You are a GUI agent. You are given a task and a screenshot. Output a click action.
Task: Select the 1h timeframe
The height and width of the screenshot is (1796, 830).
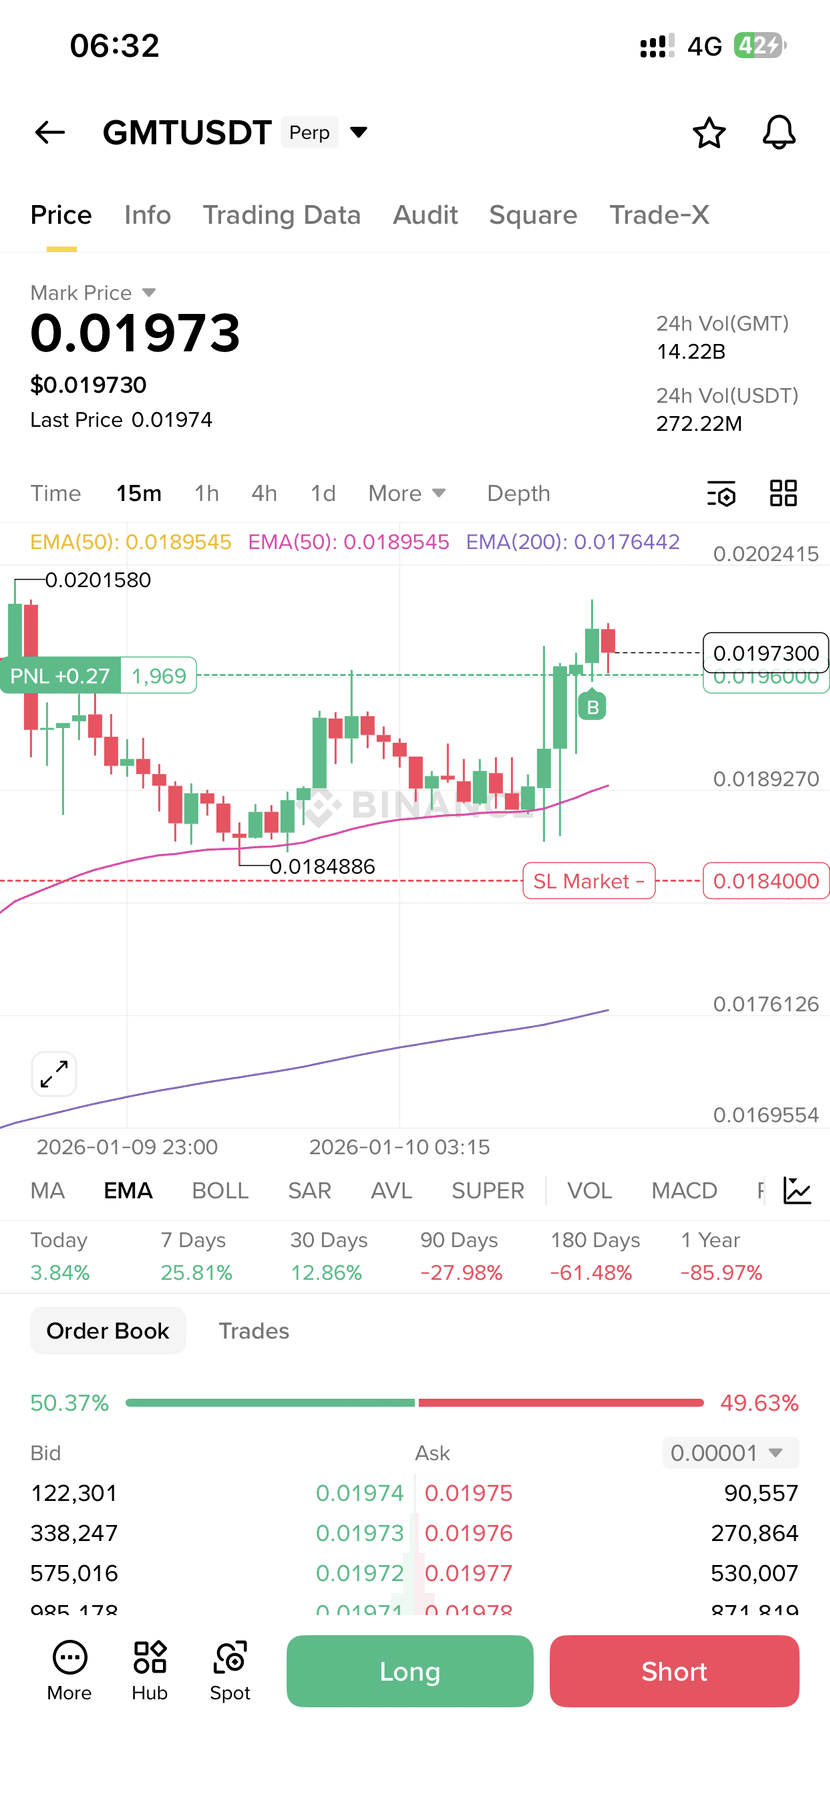[x=206, y=493]
